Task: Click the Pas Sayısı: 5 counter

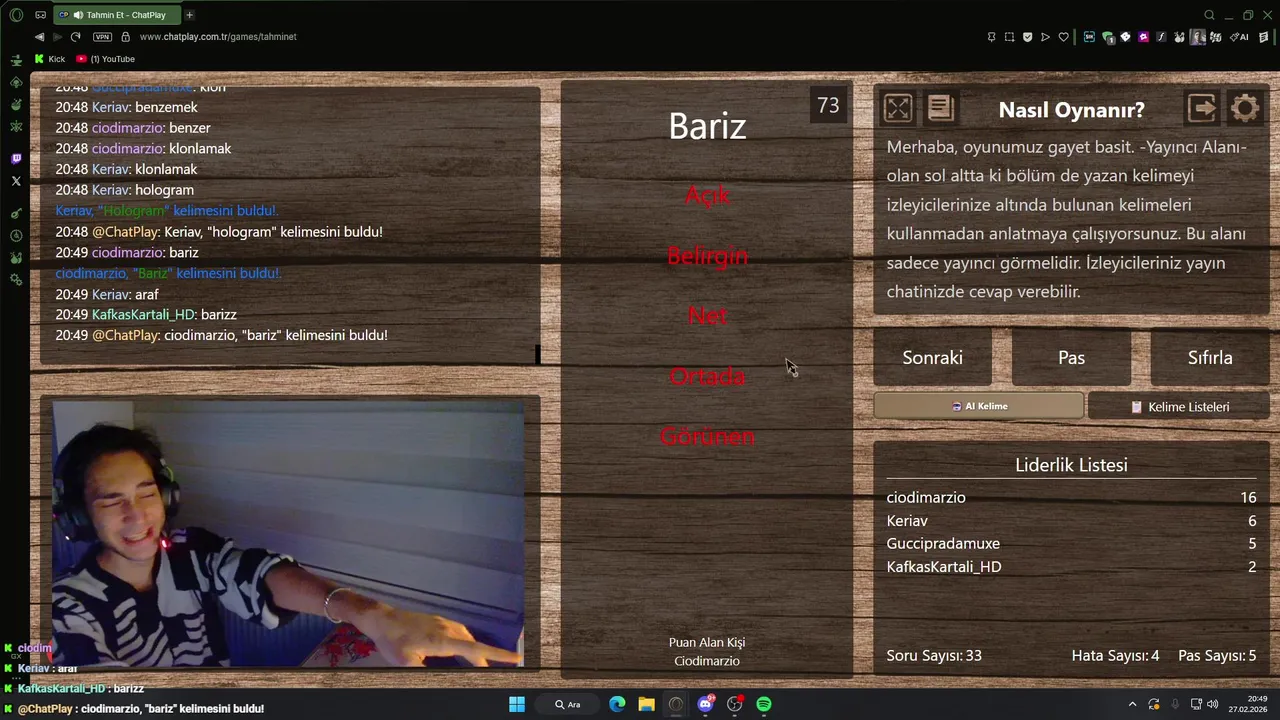Action: (x=1217, y=656)
